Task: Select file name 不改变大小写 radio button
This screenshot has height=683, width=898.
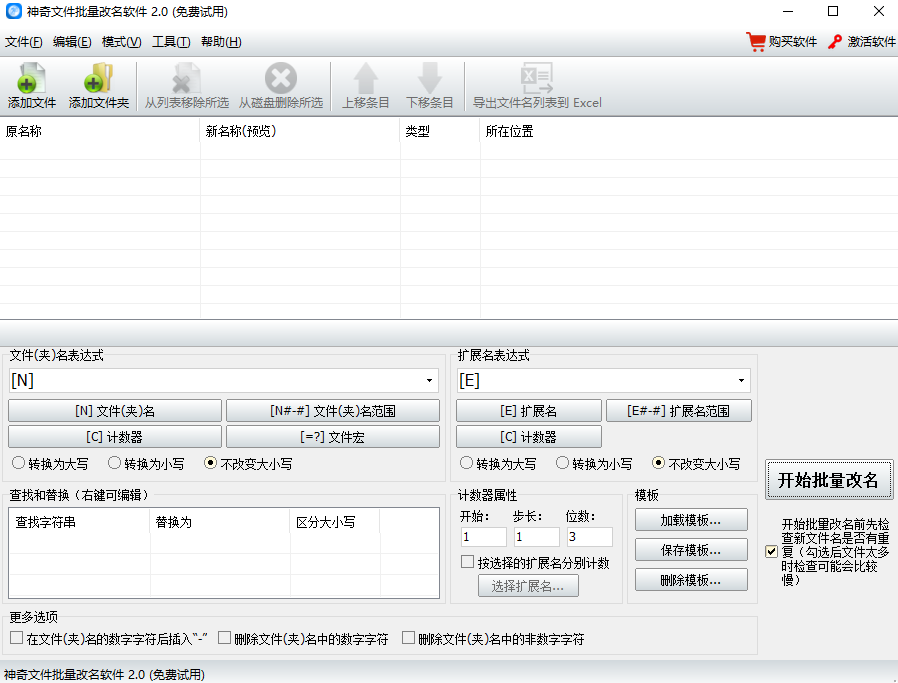Action: 211,463
